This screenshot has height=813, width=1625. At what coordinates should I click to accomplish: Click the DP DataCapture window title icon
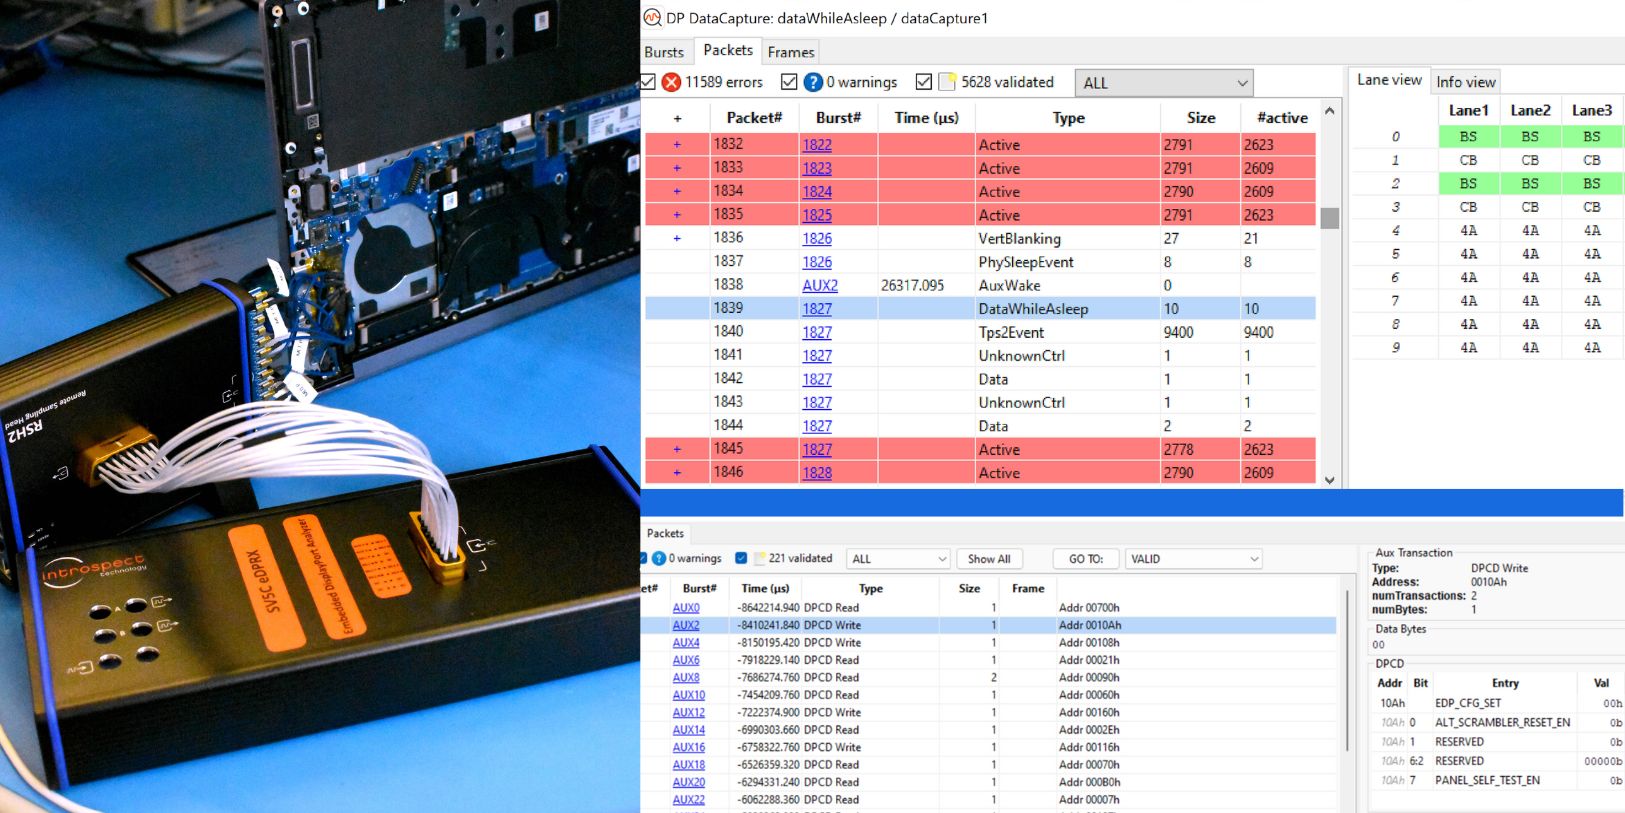point(652,17)
